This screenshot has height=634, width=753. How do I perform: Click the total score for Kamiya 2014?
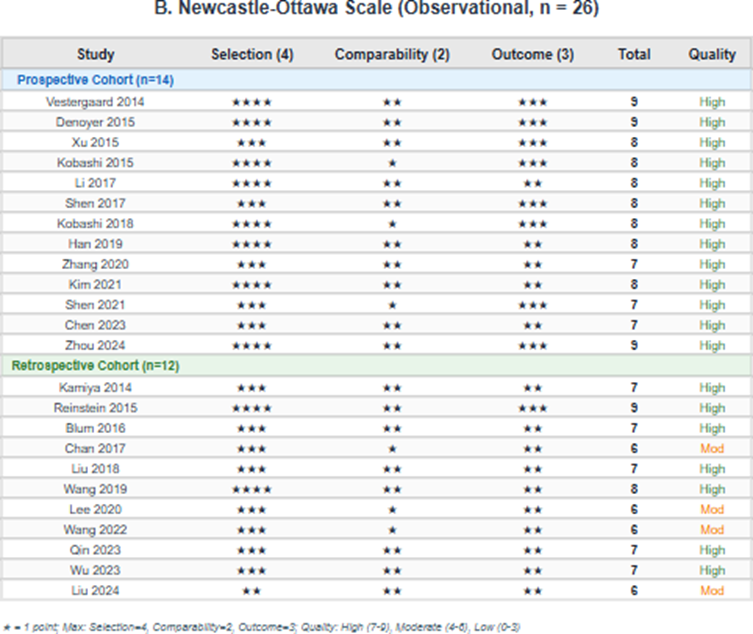click(634, 387)
